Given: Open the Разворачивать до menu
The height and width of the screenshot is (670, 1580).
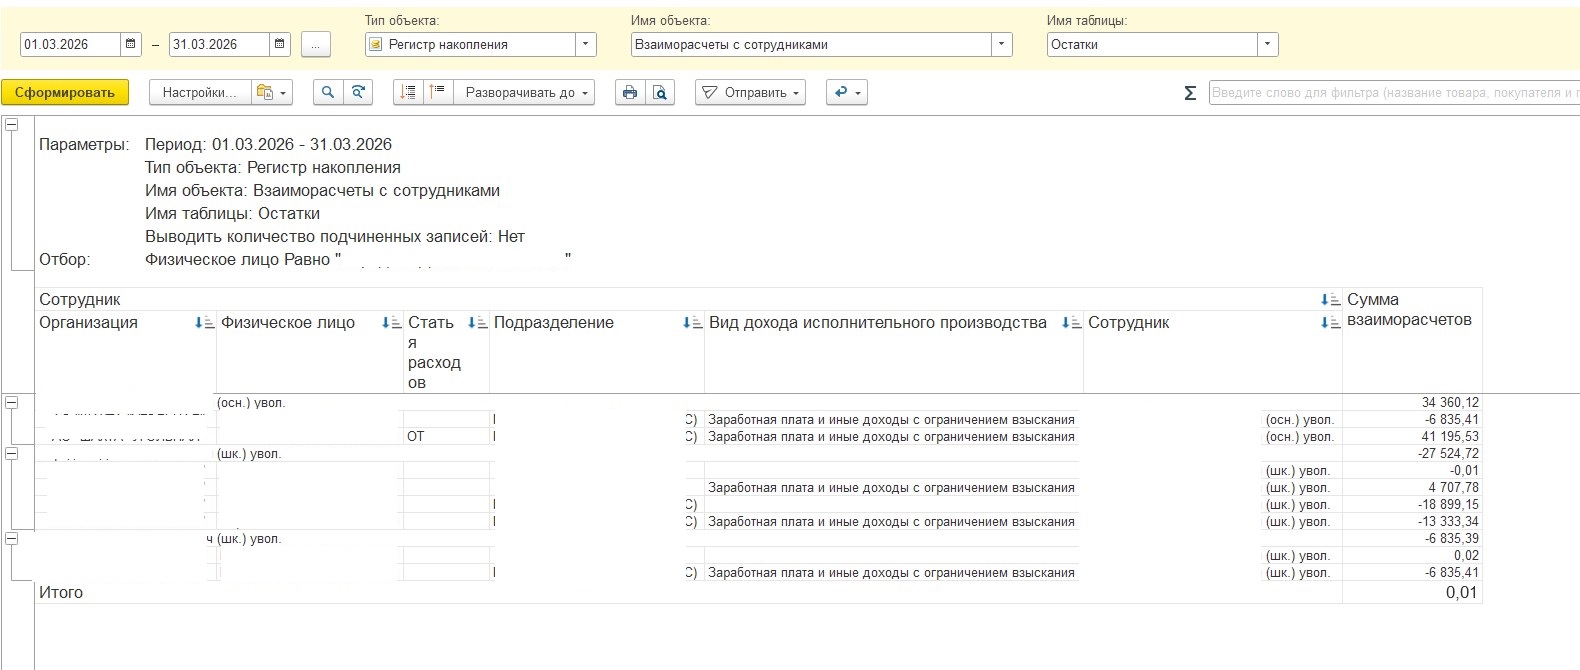Looking at the screenshot, I should 524,92.
